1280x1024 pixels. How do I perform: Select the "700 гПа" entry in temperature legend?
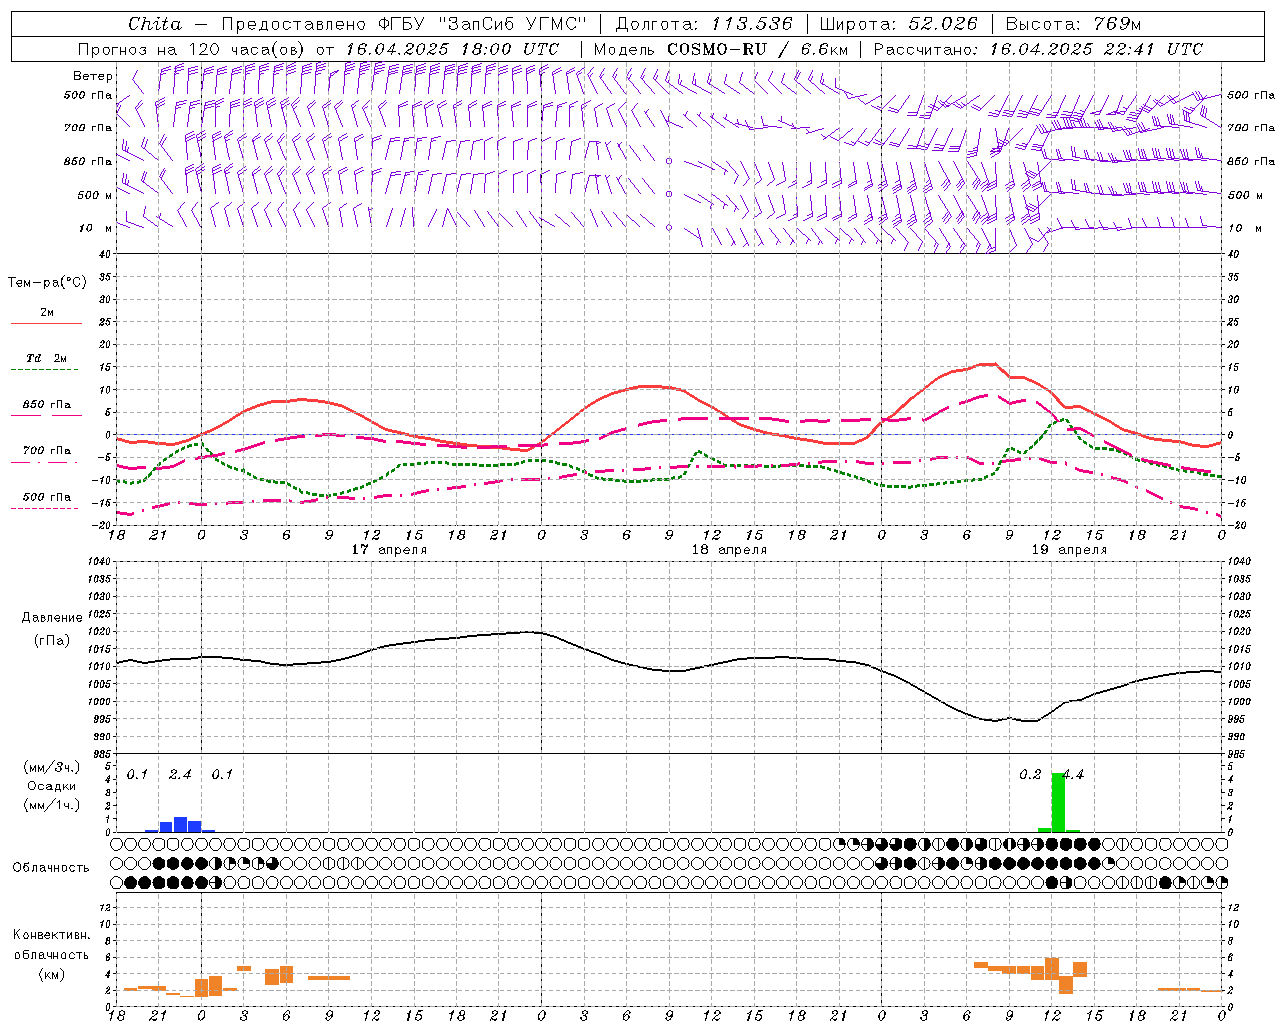47,451
